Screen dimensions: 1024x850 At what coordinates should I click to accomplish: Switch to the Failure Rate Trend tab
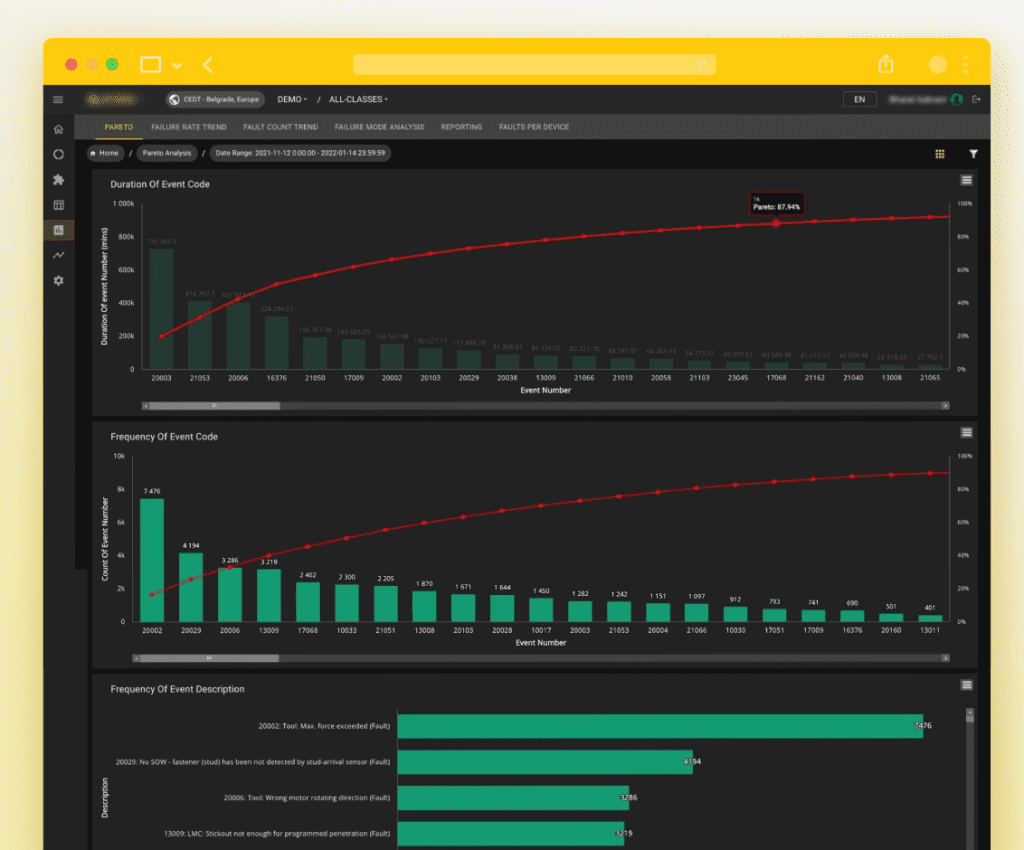click(188, 127)
